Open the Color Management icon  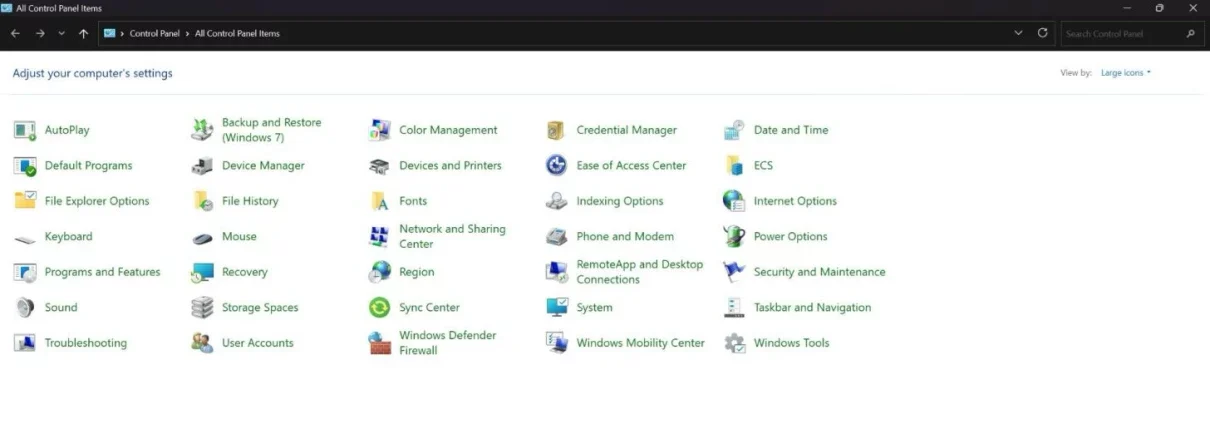[x=380, y=130]
